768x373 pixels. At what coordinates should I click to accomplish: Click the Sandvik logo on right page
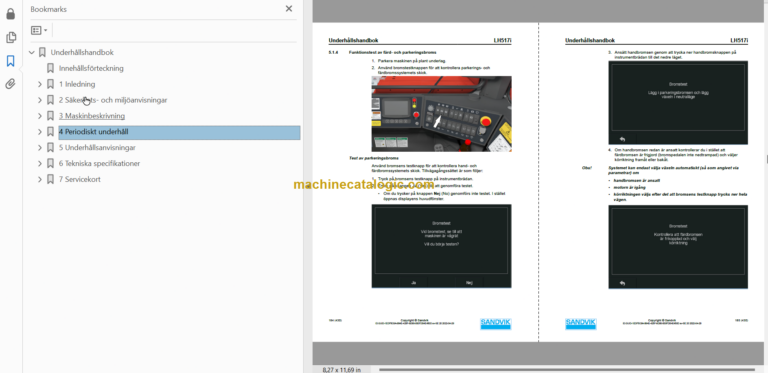pyautogui.click(x=580, y=324)
